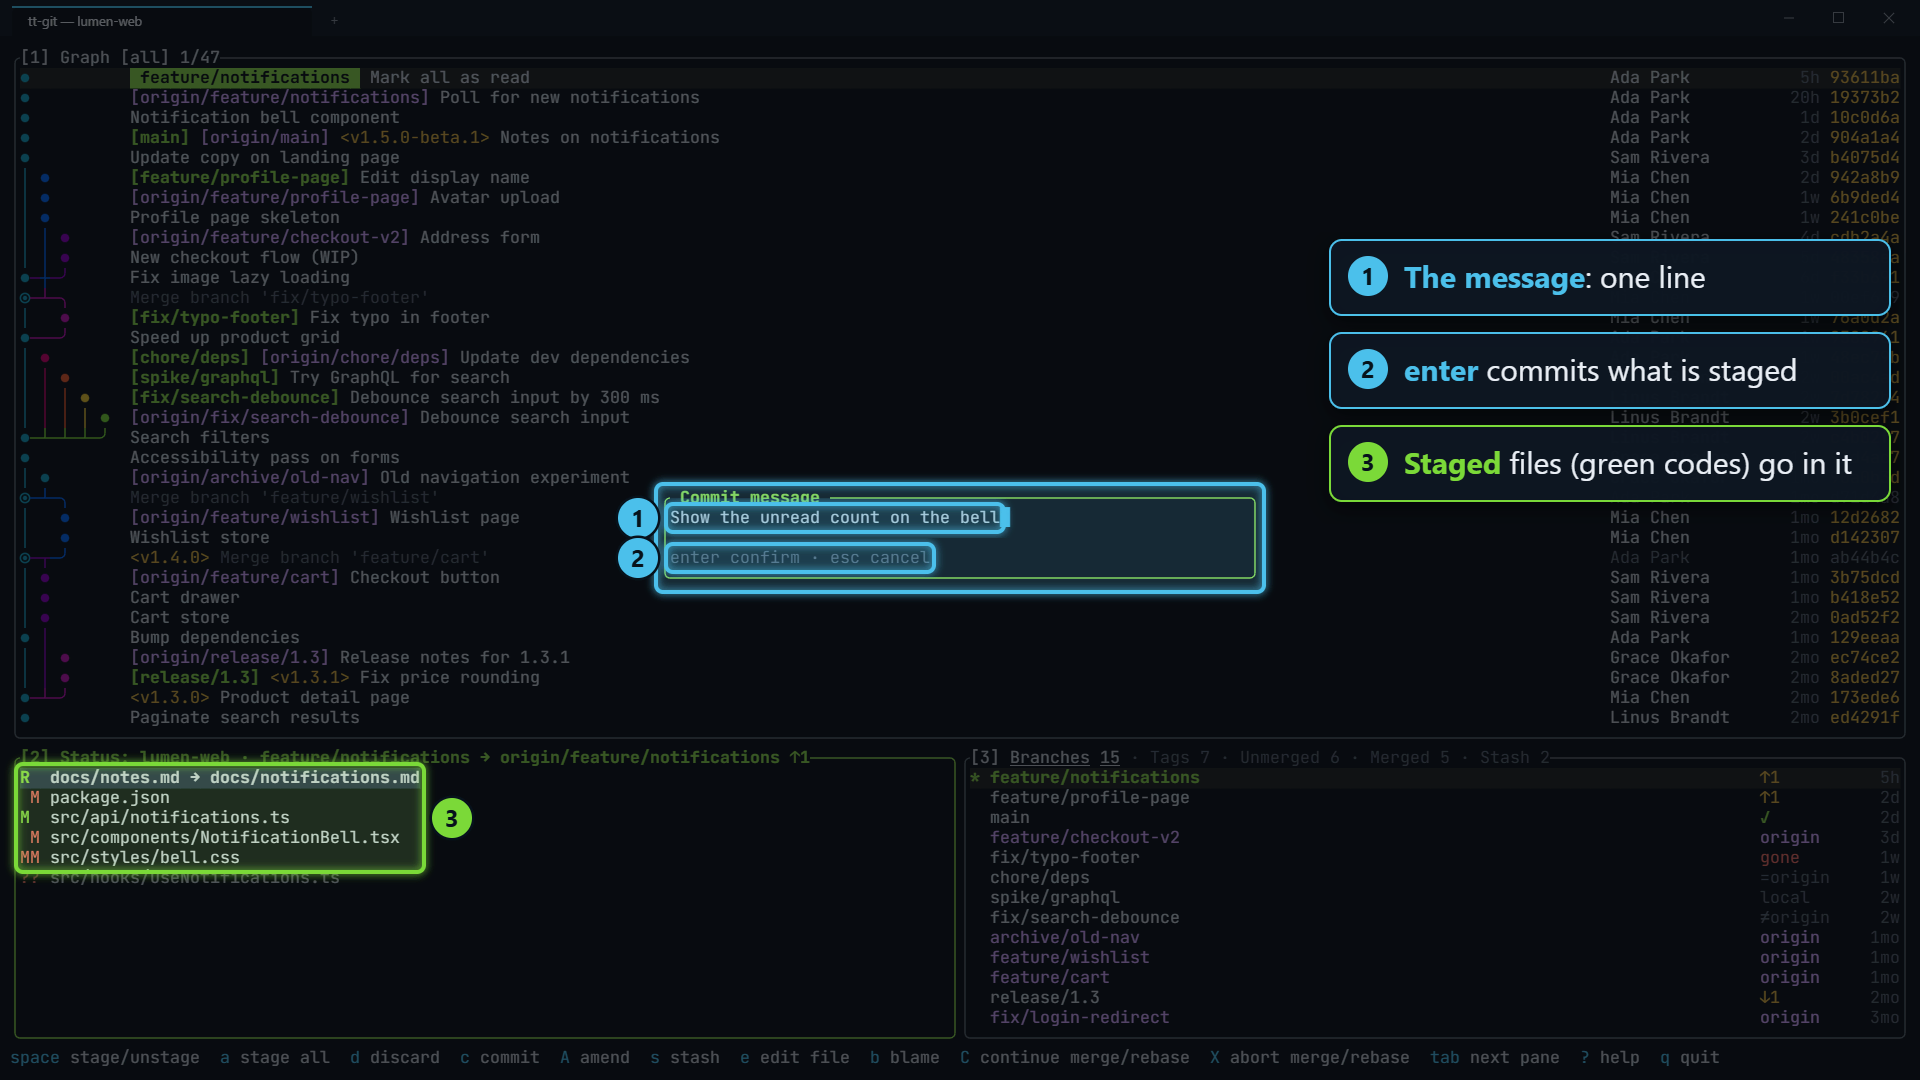Select commit 'Update copy on landing page'
The image size is (1920, 1080).
click(x=960, y=157)
